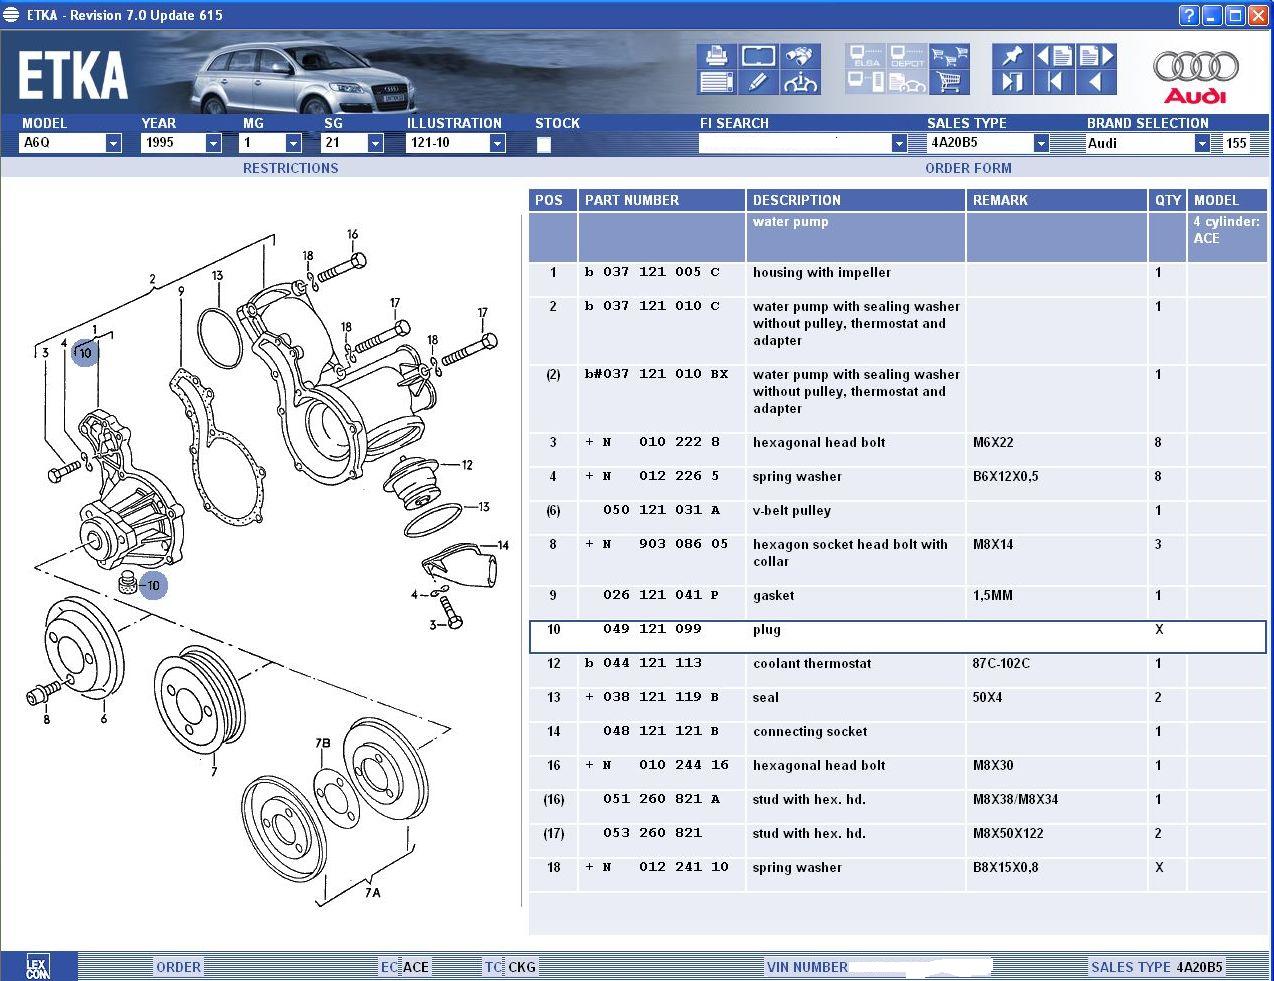Click the highlighted 10 next to the plug

click(153, 585)
